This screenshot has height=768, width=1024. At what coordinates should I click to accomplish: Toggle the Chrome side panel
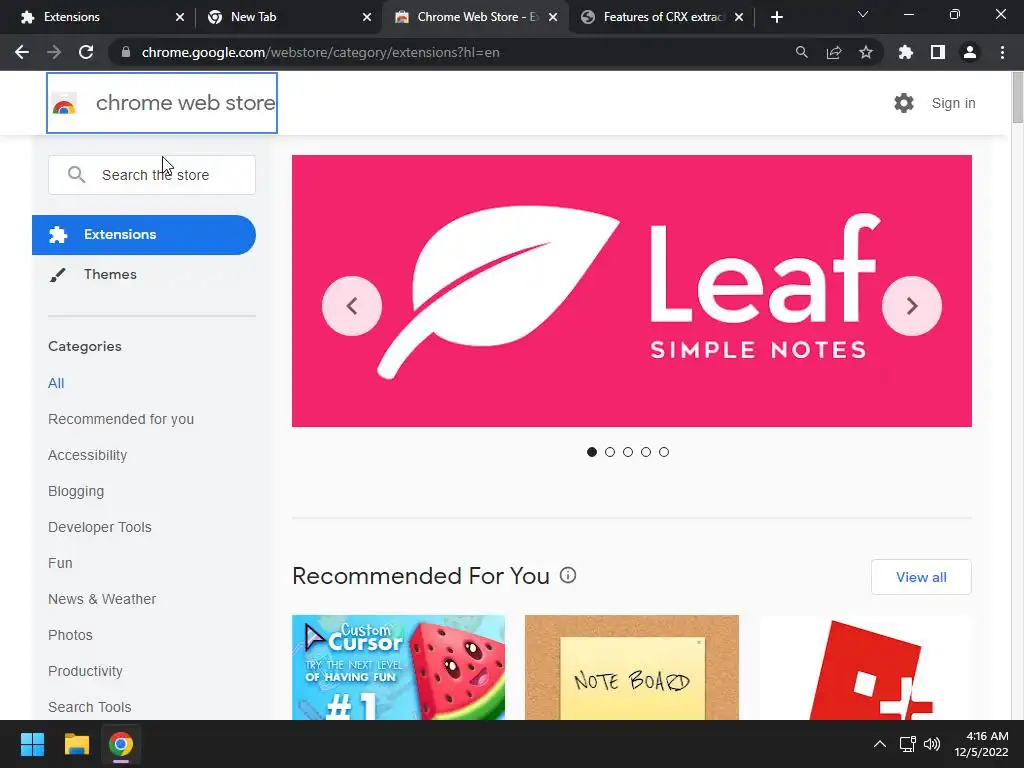coord(938,52)
